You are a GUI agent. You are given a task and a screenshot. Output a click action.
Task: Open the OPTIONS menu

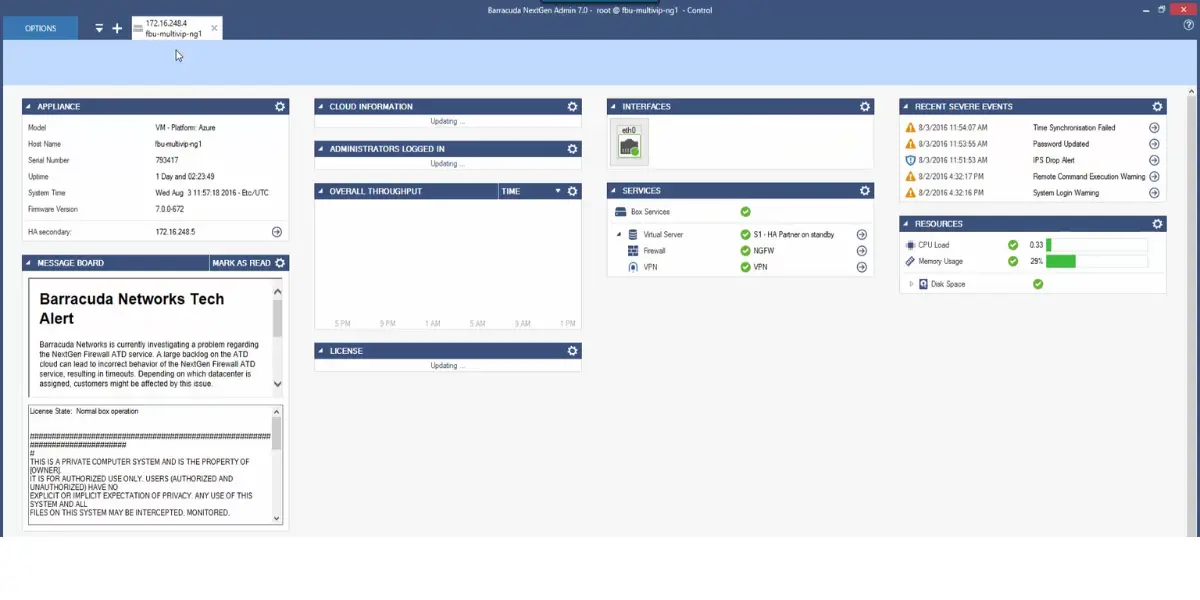[x=41, y=28]
